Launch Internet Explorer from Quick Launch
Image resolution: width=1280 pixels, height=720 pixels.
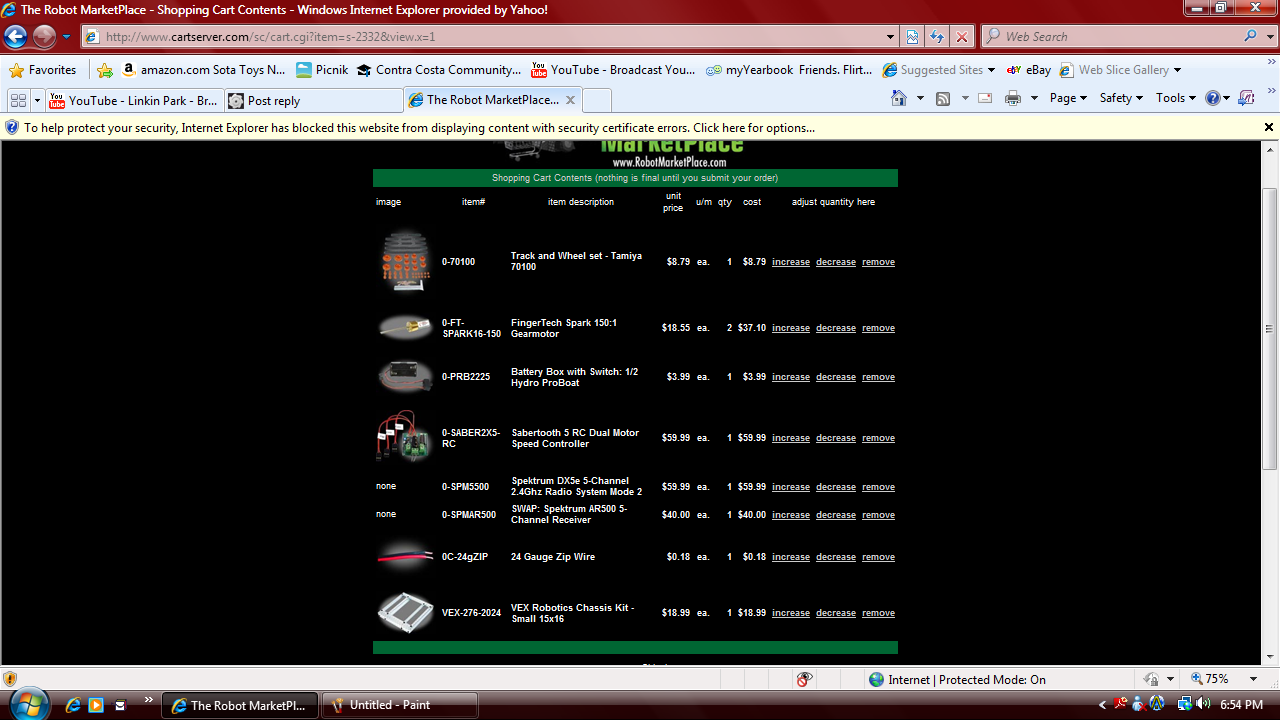(x=72, y=705)
